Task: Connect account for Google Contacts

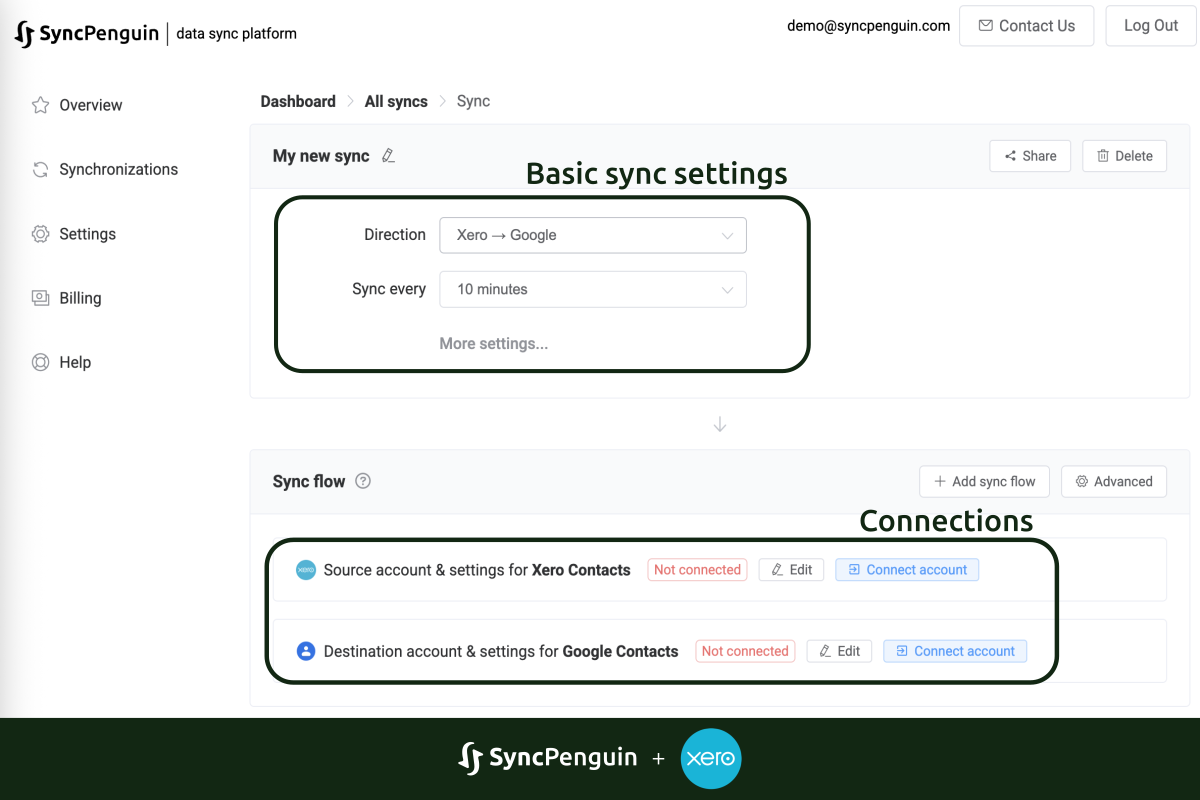Action: [x=955, y=651]
